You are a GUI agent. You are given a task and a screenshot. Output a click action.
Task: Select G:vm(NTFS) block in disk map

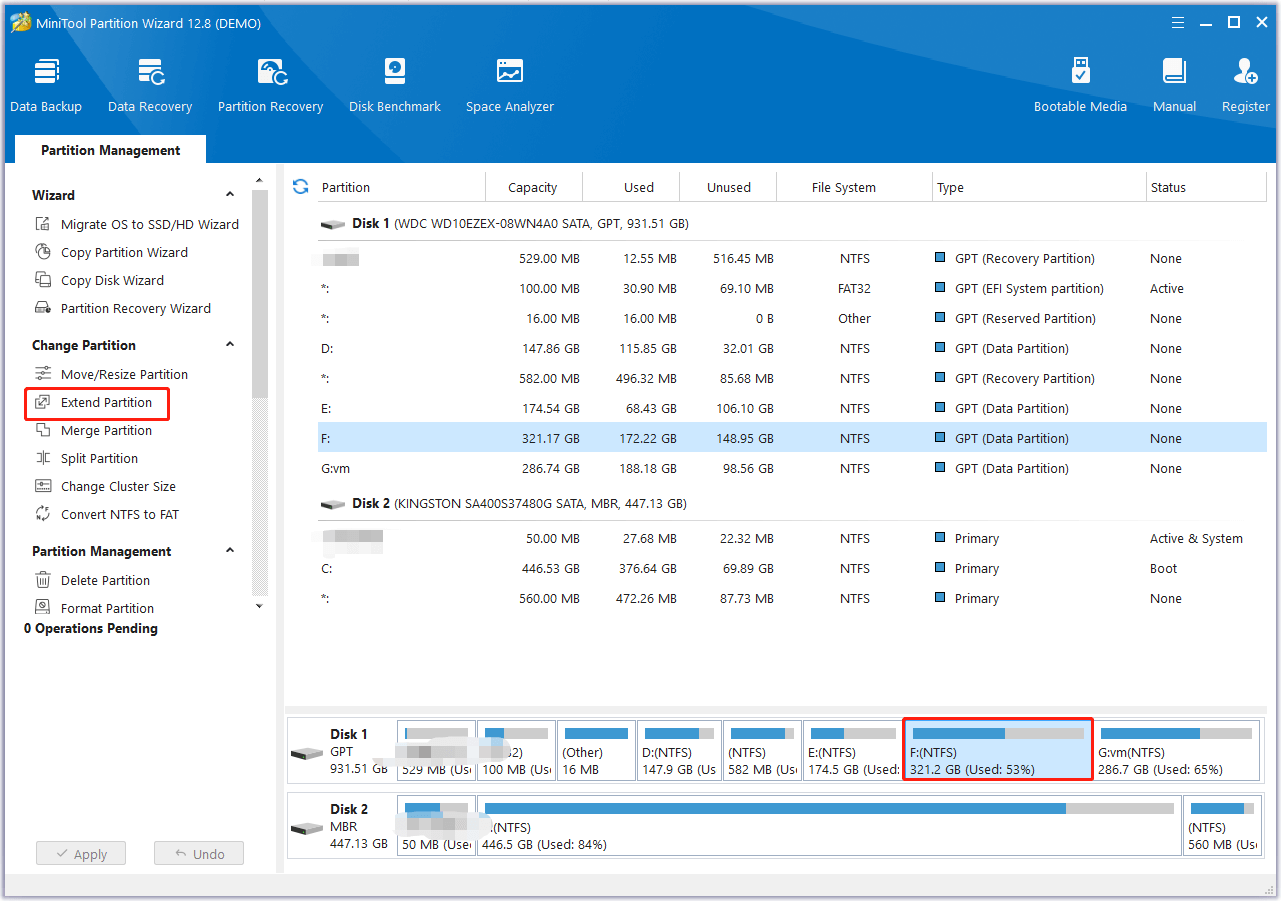click(1176, 750)
